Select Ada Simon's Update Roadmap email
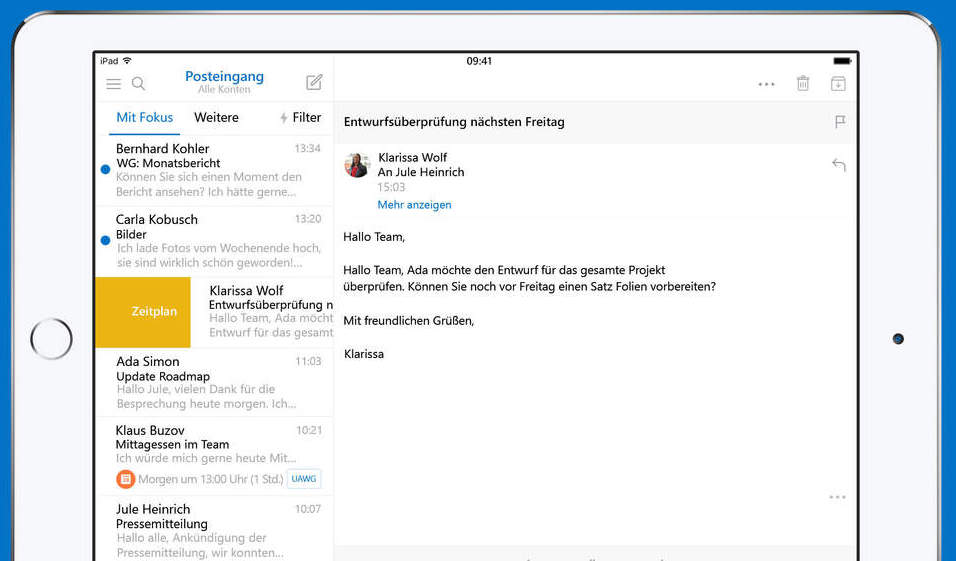Screen dimensions: 956x561 [215, 383]
